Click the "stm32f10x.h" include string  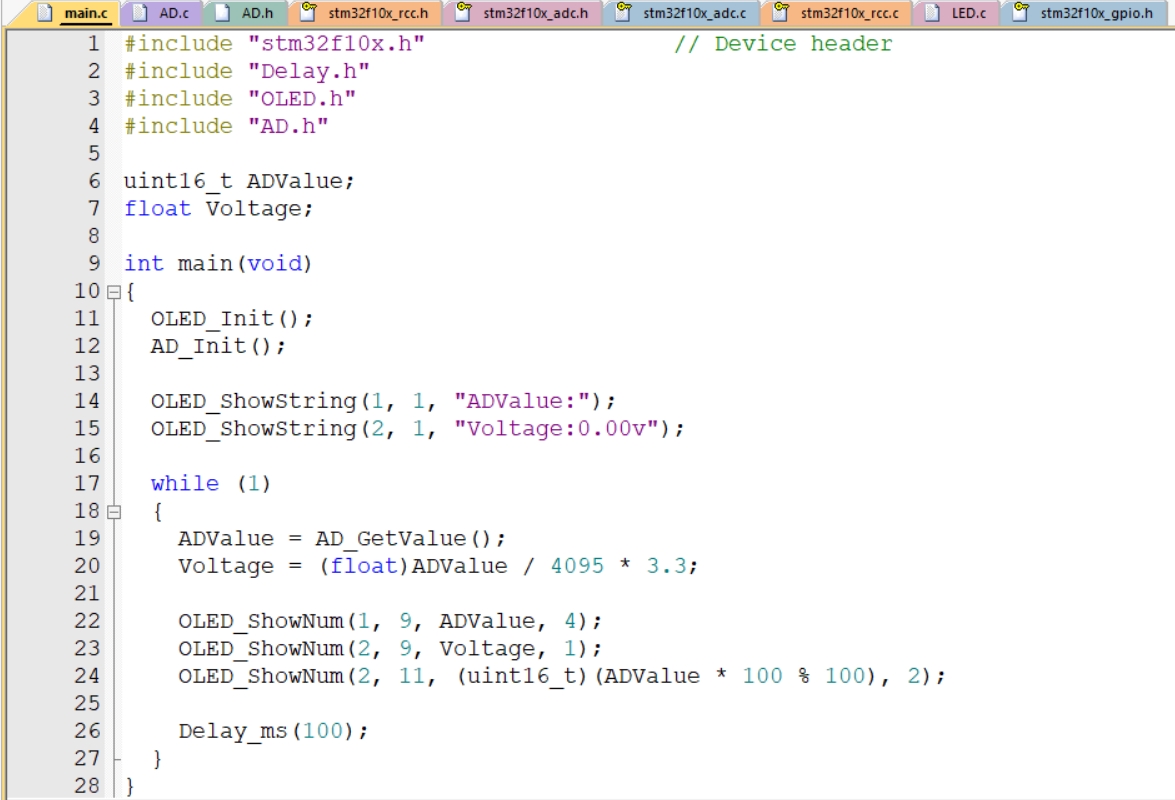(x=336, y=43)
